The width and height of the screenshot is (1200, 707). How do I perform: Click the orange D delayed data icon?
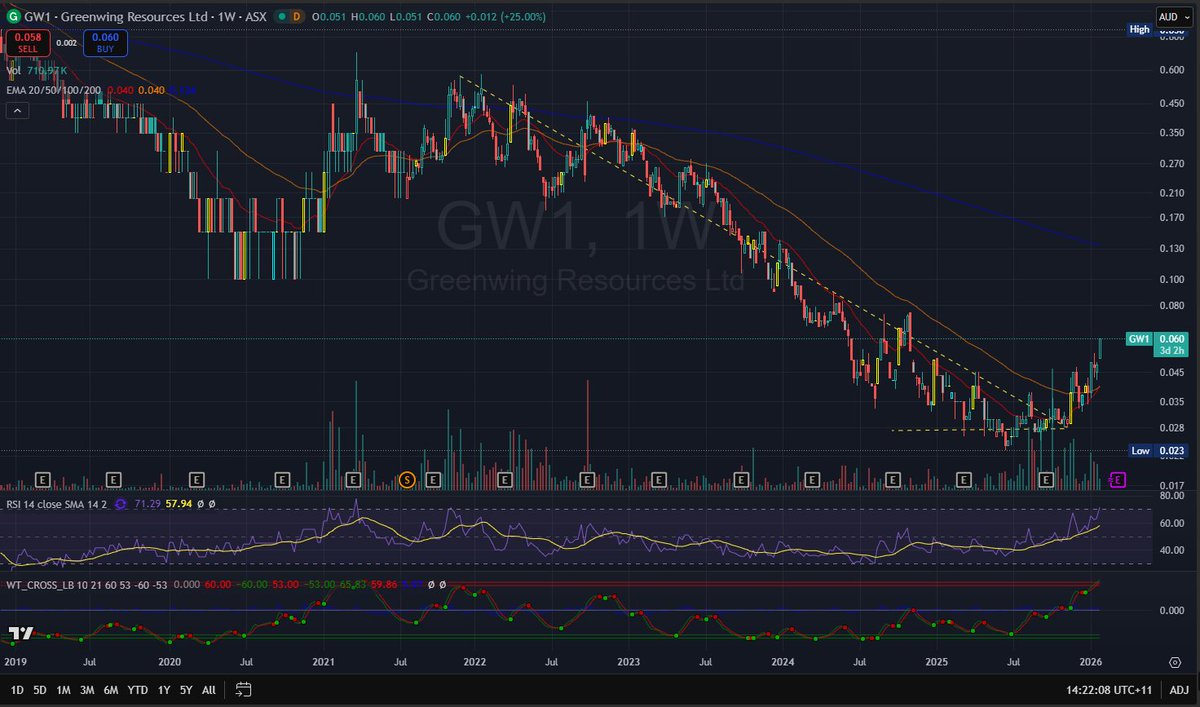296,17
